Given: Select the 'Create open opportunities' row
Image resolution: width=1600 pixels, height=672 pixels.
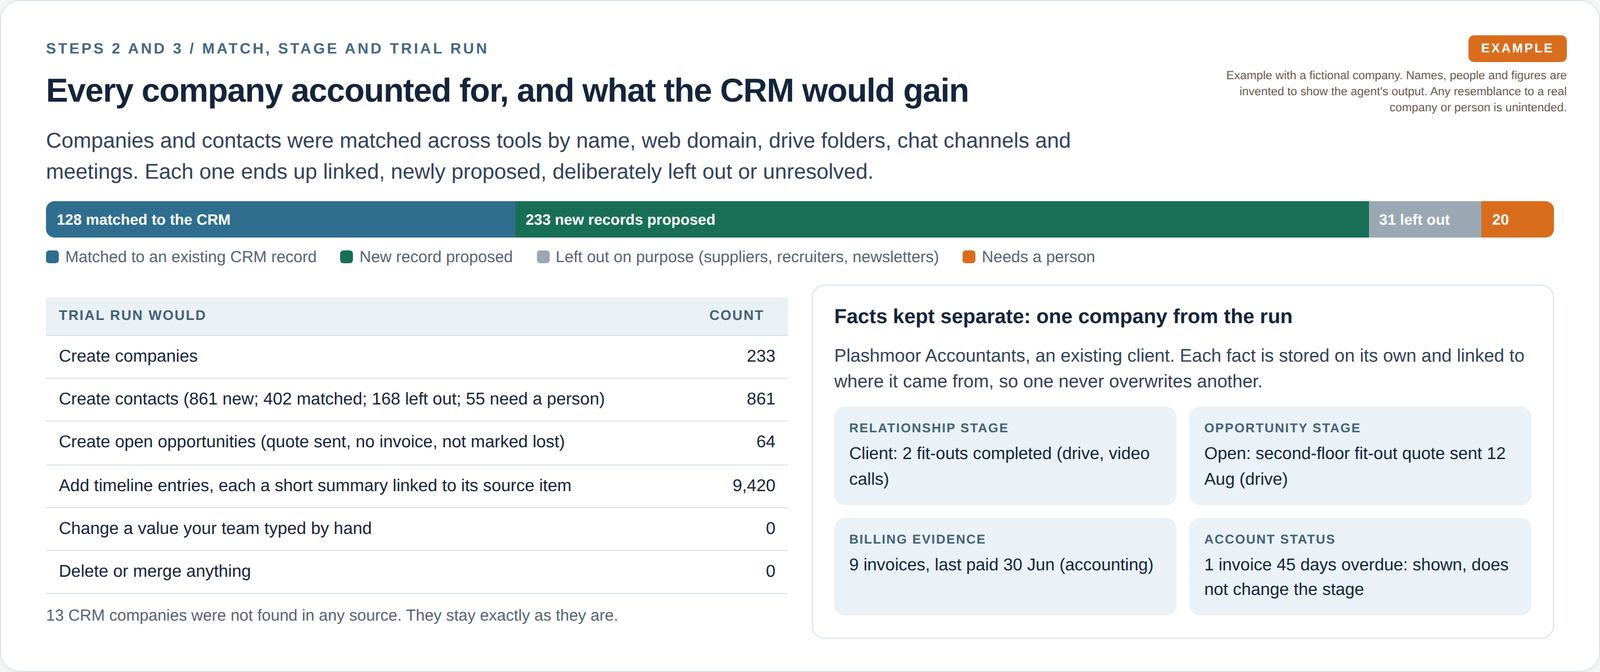Looking at the screenshot, I should pyautogui.click(x=417, y=442).
